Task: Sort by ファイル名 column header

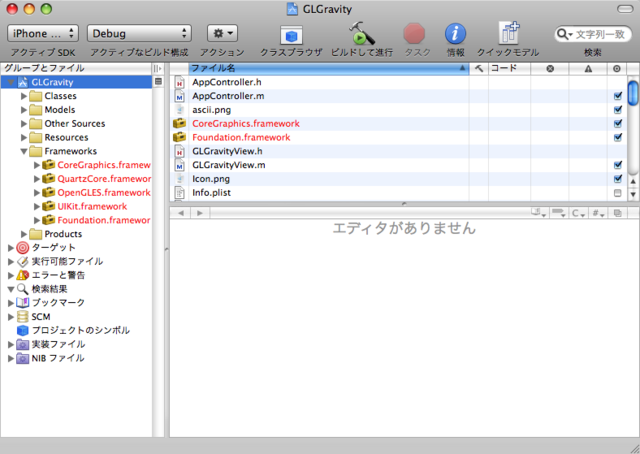Action: [329, 69]
